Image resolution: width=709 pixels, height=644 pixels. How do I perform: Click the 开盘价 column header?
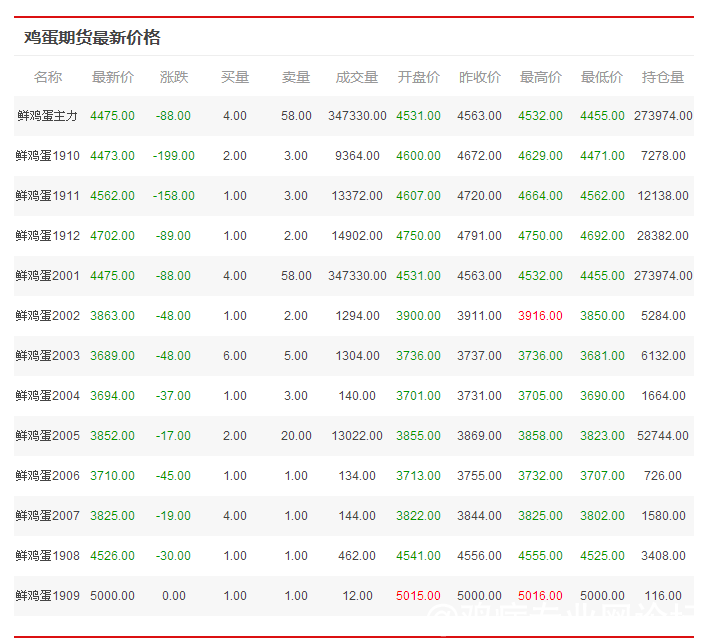pyautogui.click(x=418, y=77)
